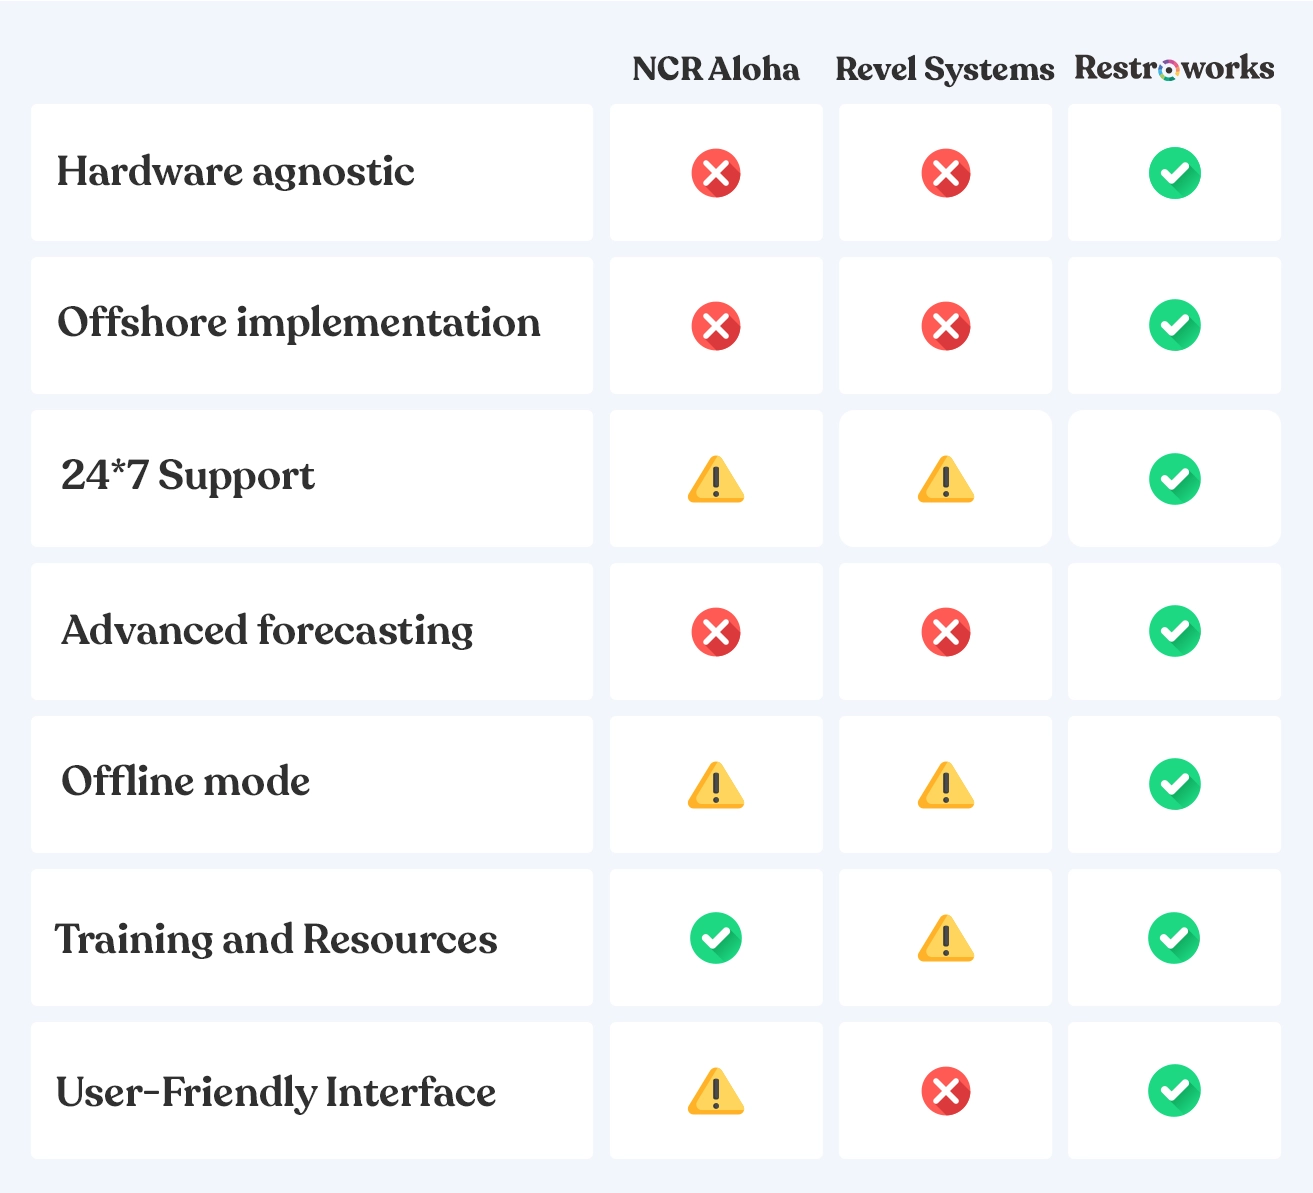Click the User-Friendly Interface row label
Screen dimensions: 1313x1193
click(276, 1092)
